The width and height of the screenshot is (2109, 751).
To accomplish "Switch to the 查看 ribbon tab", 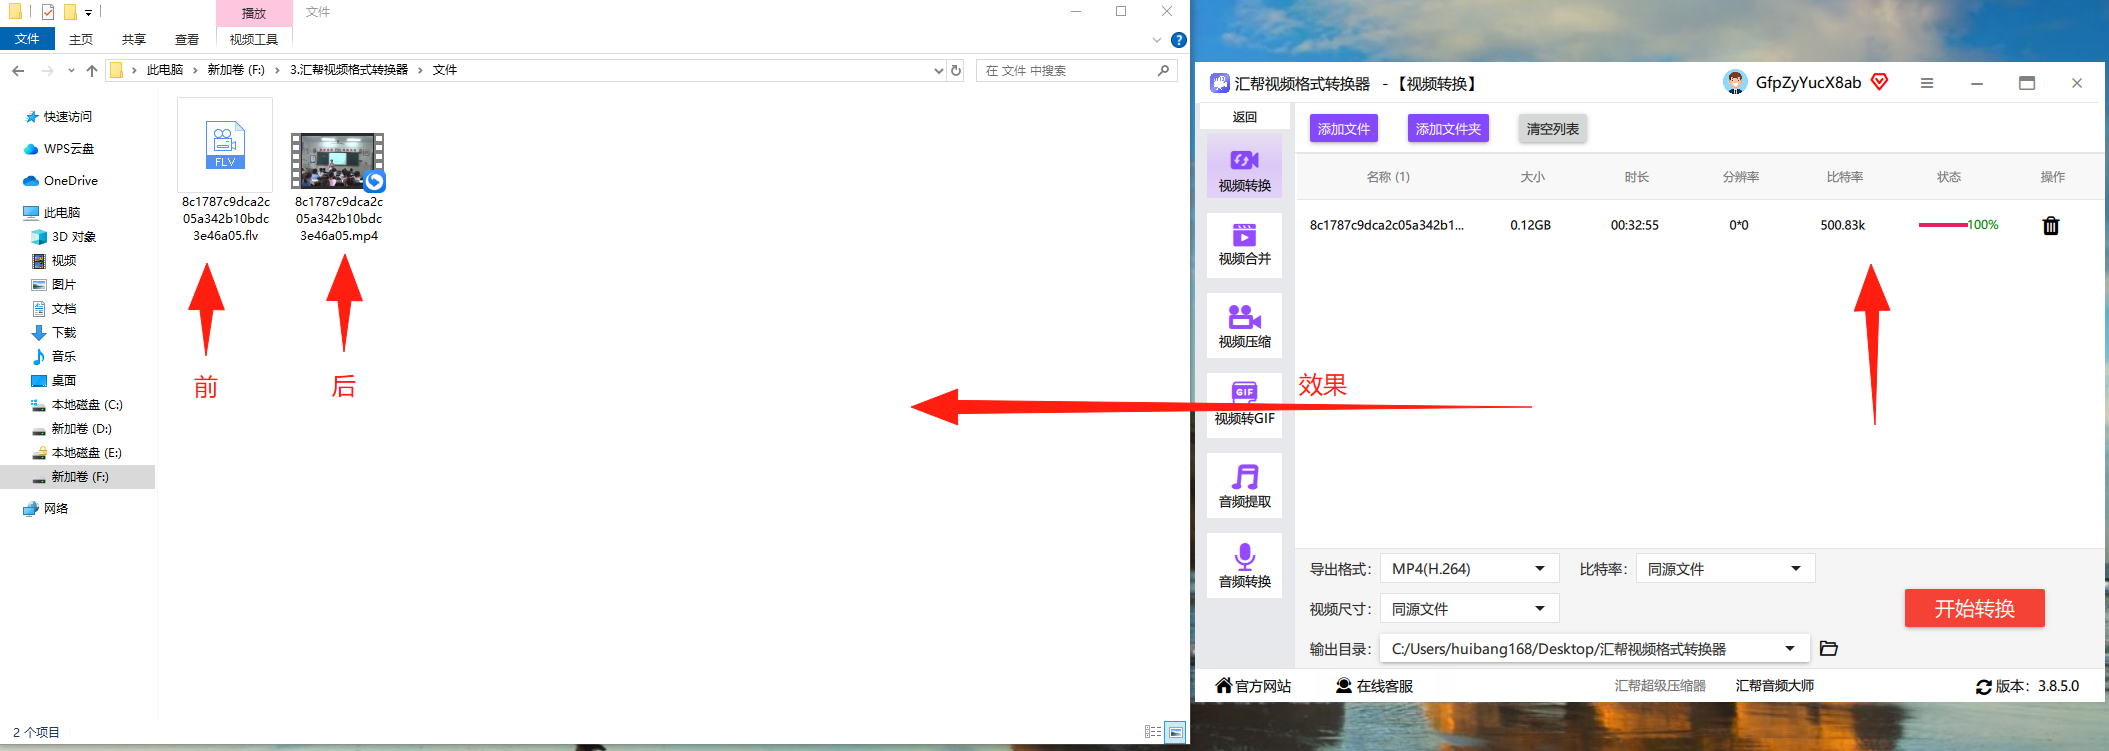I will coord(186,39).
